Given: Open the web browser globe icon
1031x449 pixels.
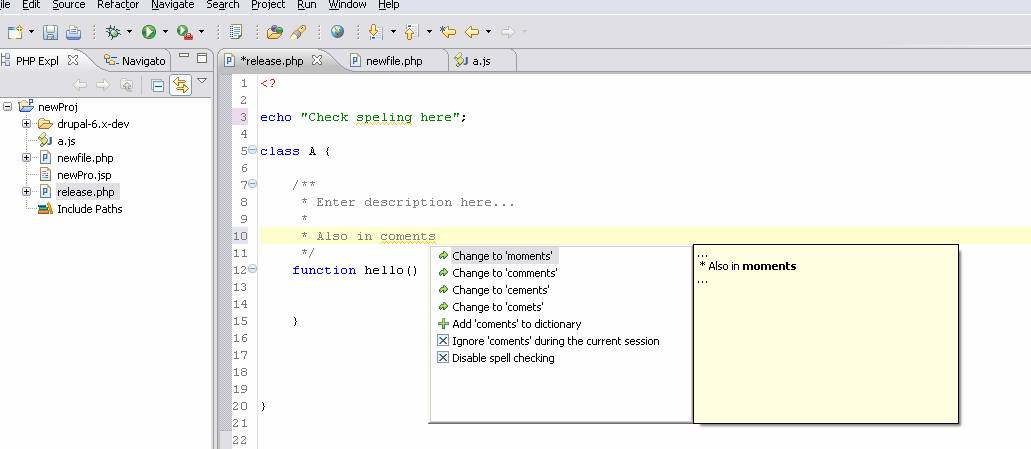Looking at the screenshot, I should pyautogui.click(x=337, y=32).
